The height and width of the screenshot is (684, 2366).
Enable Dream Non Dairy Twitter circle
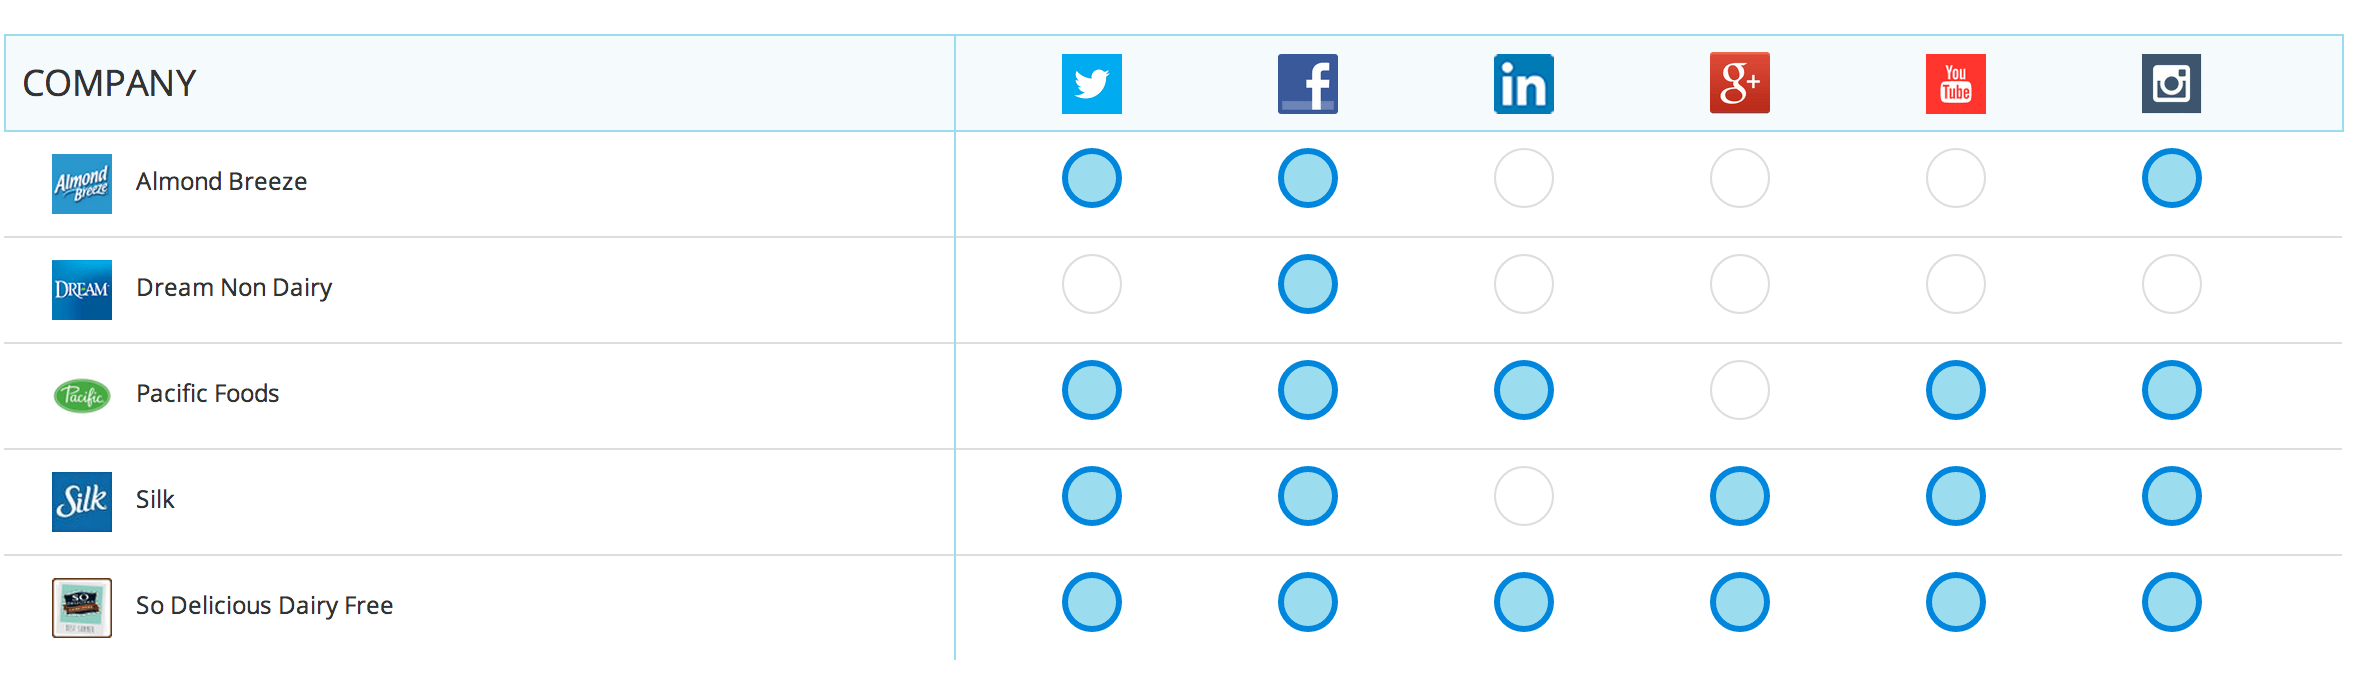1091,284
